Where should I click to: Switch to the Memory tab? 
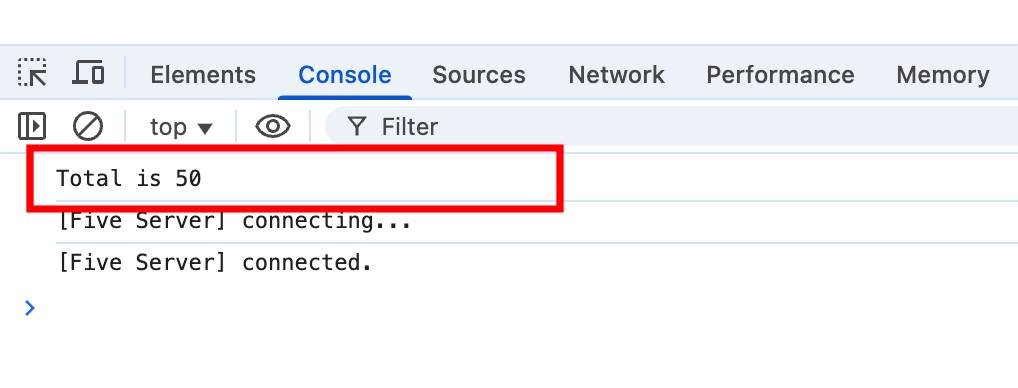click(943, 75)
